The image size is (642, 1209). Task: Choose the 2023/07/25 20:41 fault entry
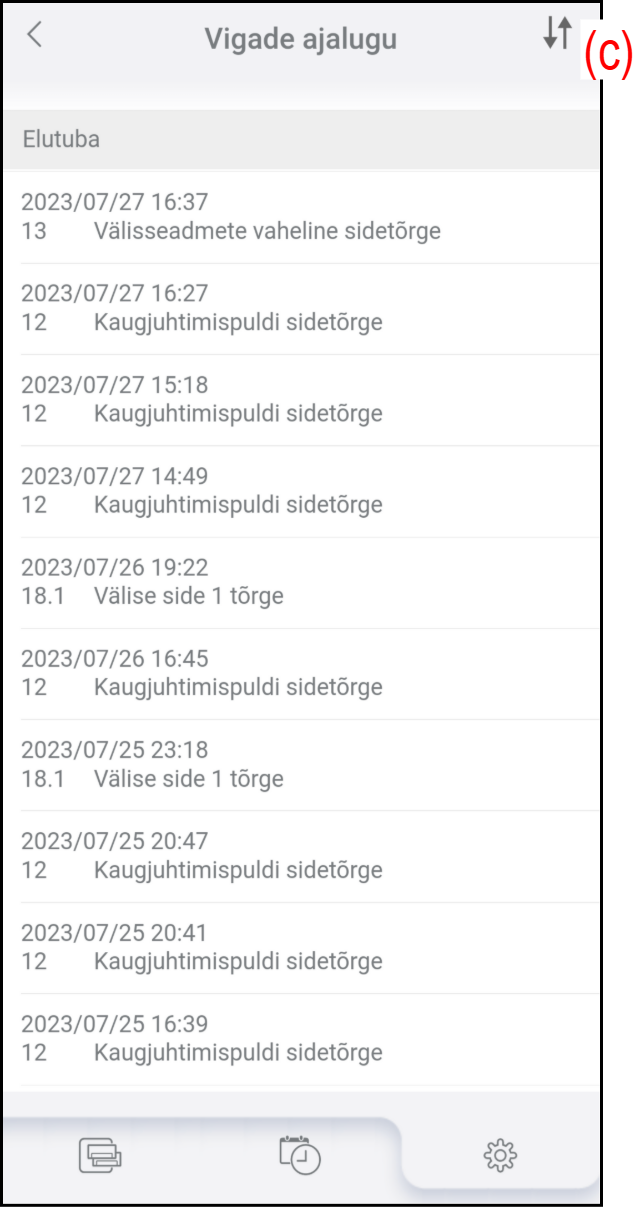point(300,947)
